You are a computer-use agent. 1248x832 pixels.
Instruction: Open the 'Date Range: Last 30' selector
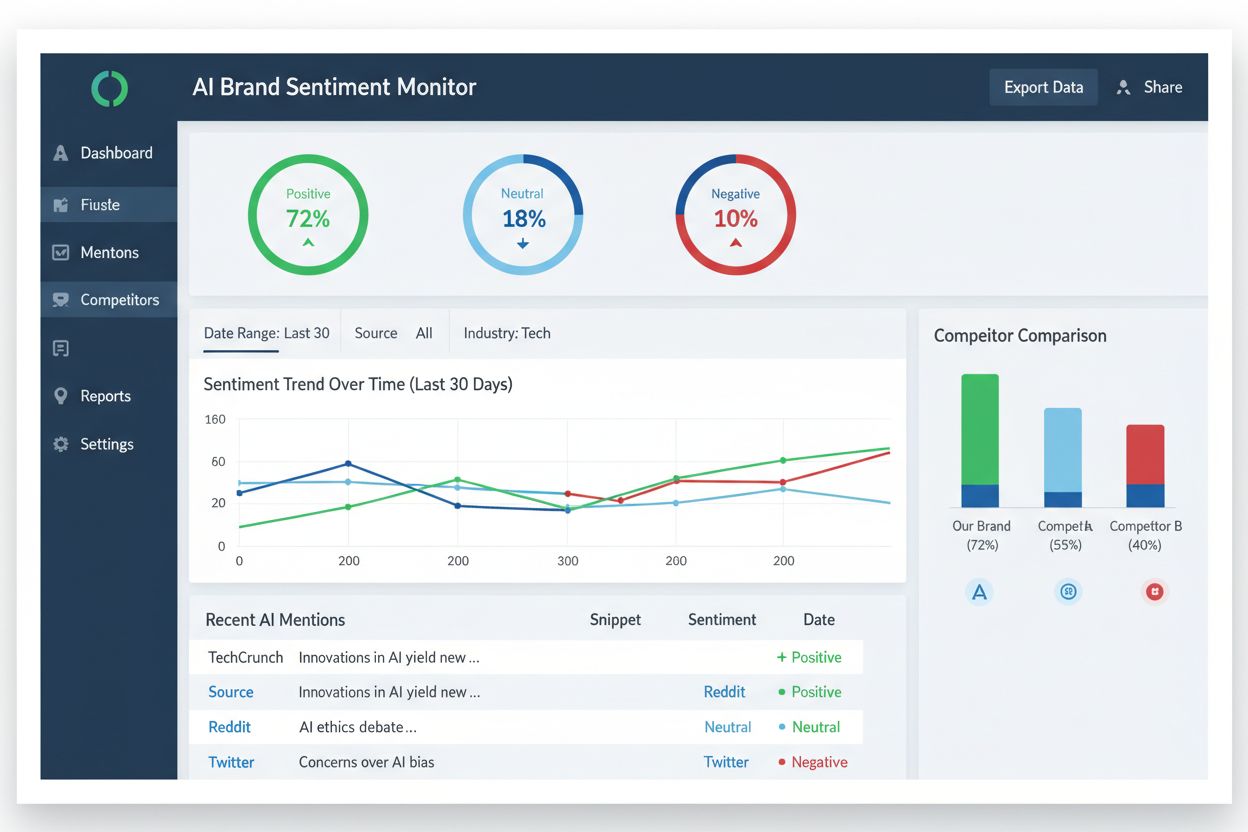(x=266, y=332)
